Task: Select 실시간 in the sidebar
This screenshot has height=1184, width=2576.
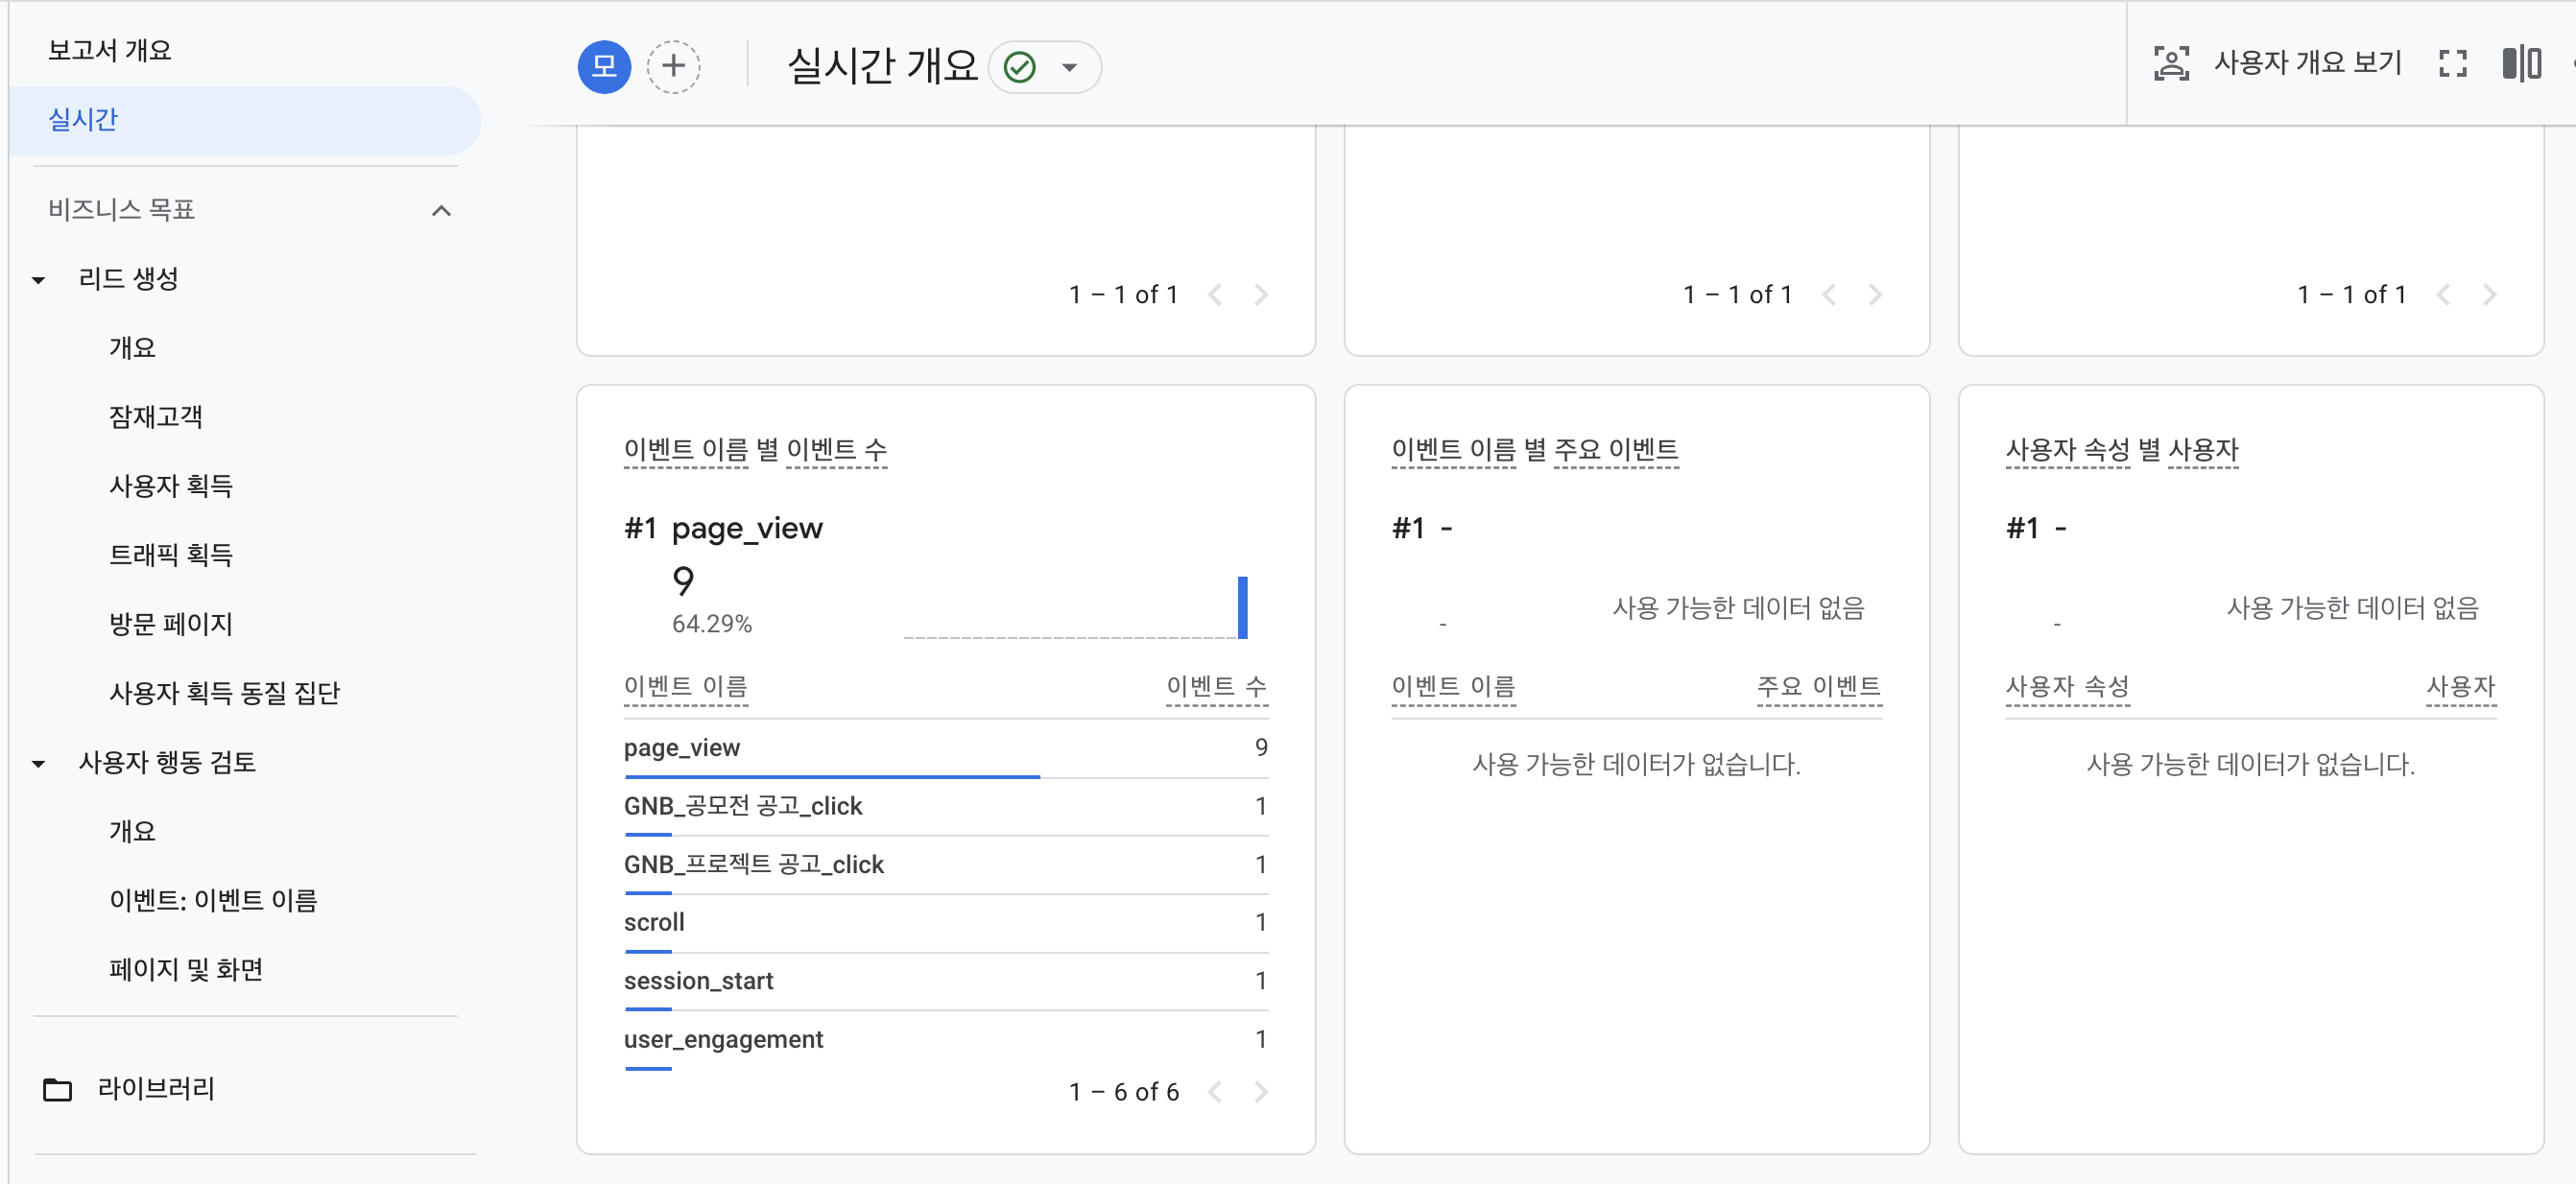Action: point(84,120)
